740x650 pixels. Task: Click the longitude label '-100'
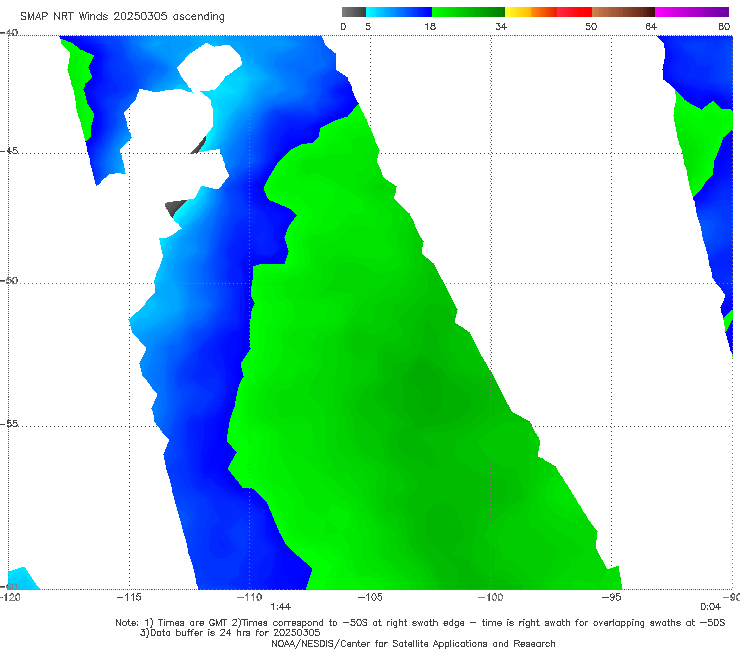click(490, 597)
